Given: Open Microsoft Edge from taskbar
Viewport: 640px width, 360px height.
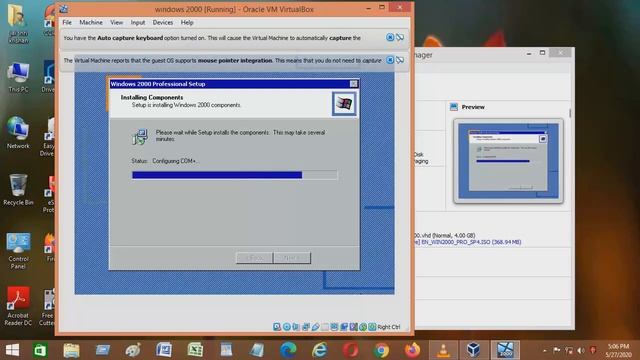Looking at the screenshot, I should click(x=288, y=350).
